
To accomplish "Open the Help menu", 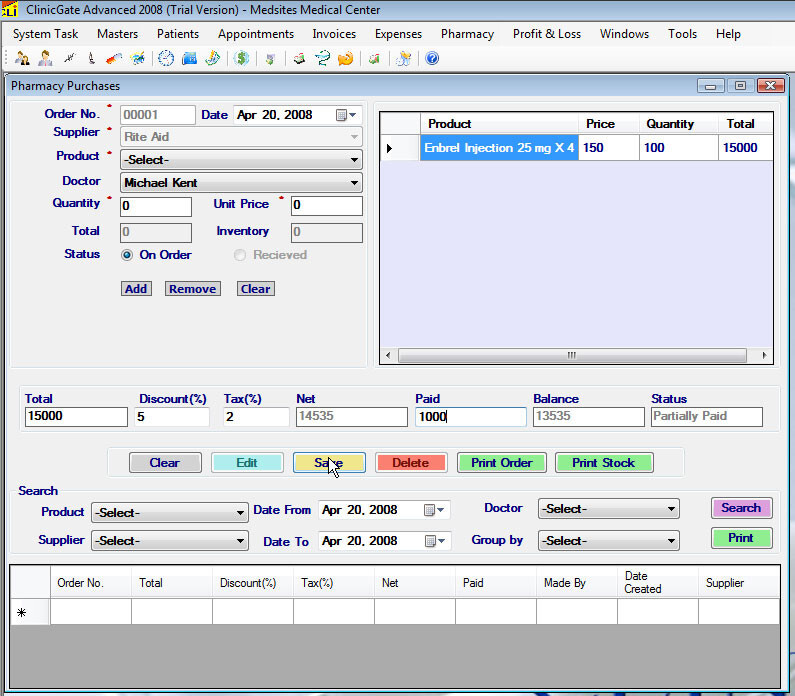I will 729,34.
